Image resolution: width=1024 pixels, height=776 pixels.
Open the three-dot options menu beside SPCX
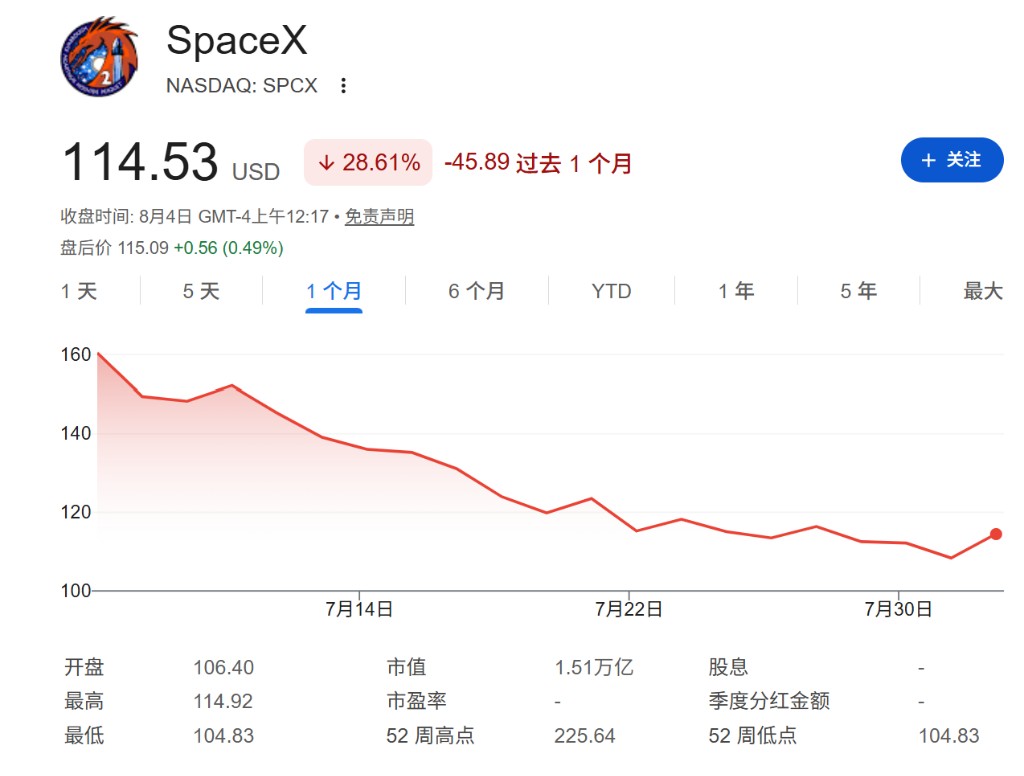tap(343, 86)
